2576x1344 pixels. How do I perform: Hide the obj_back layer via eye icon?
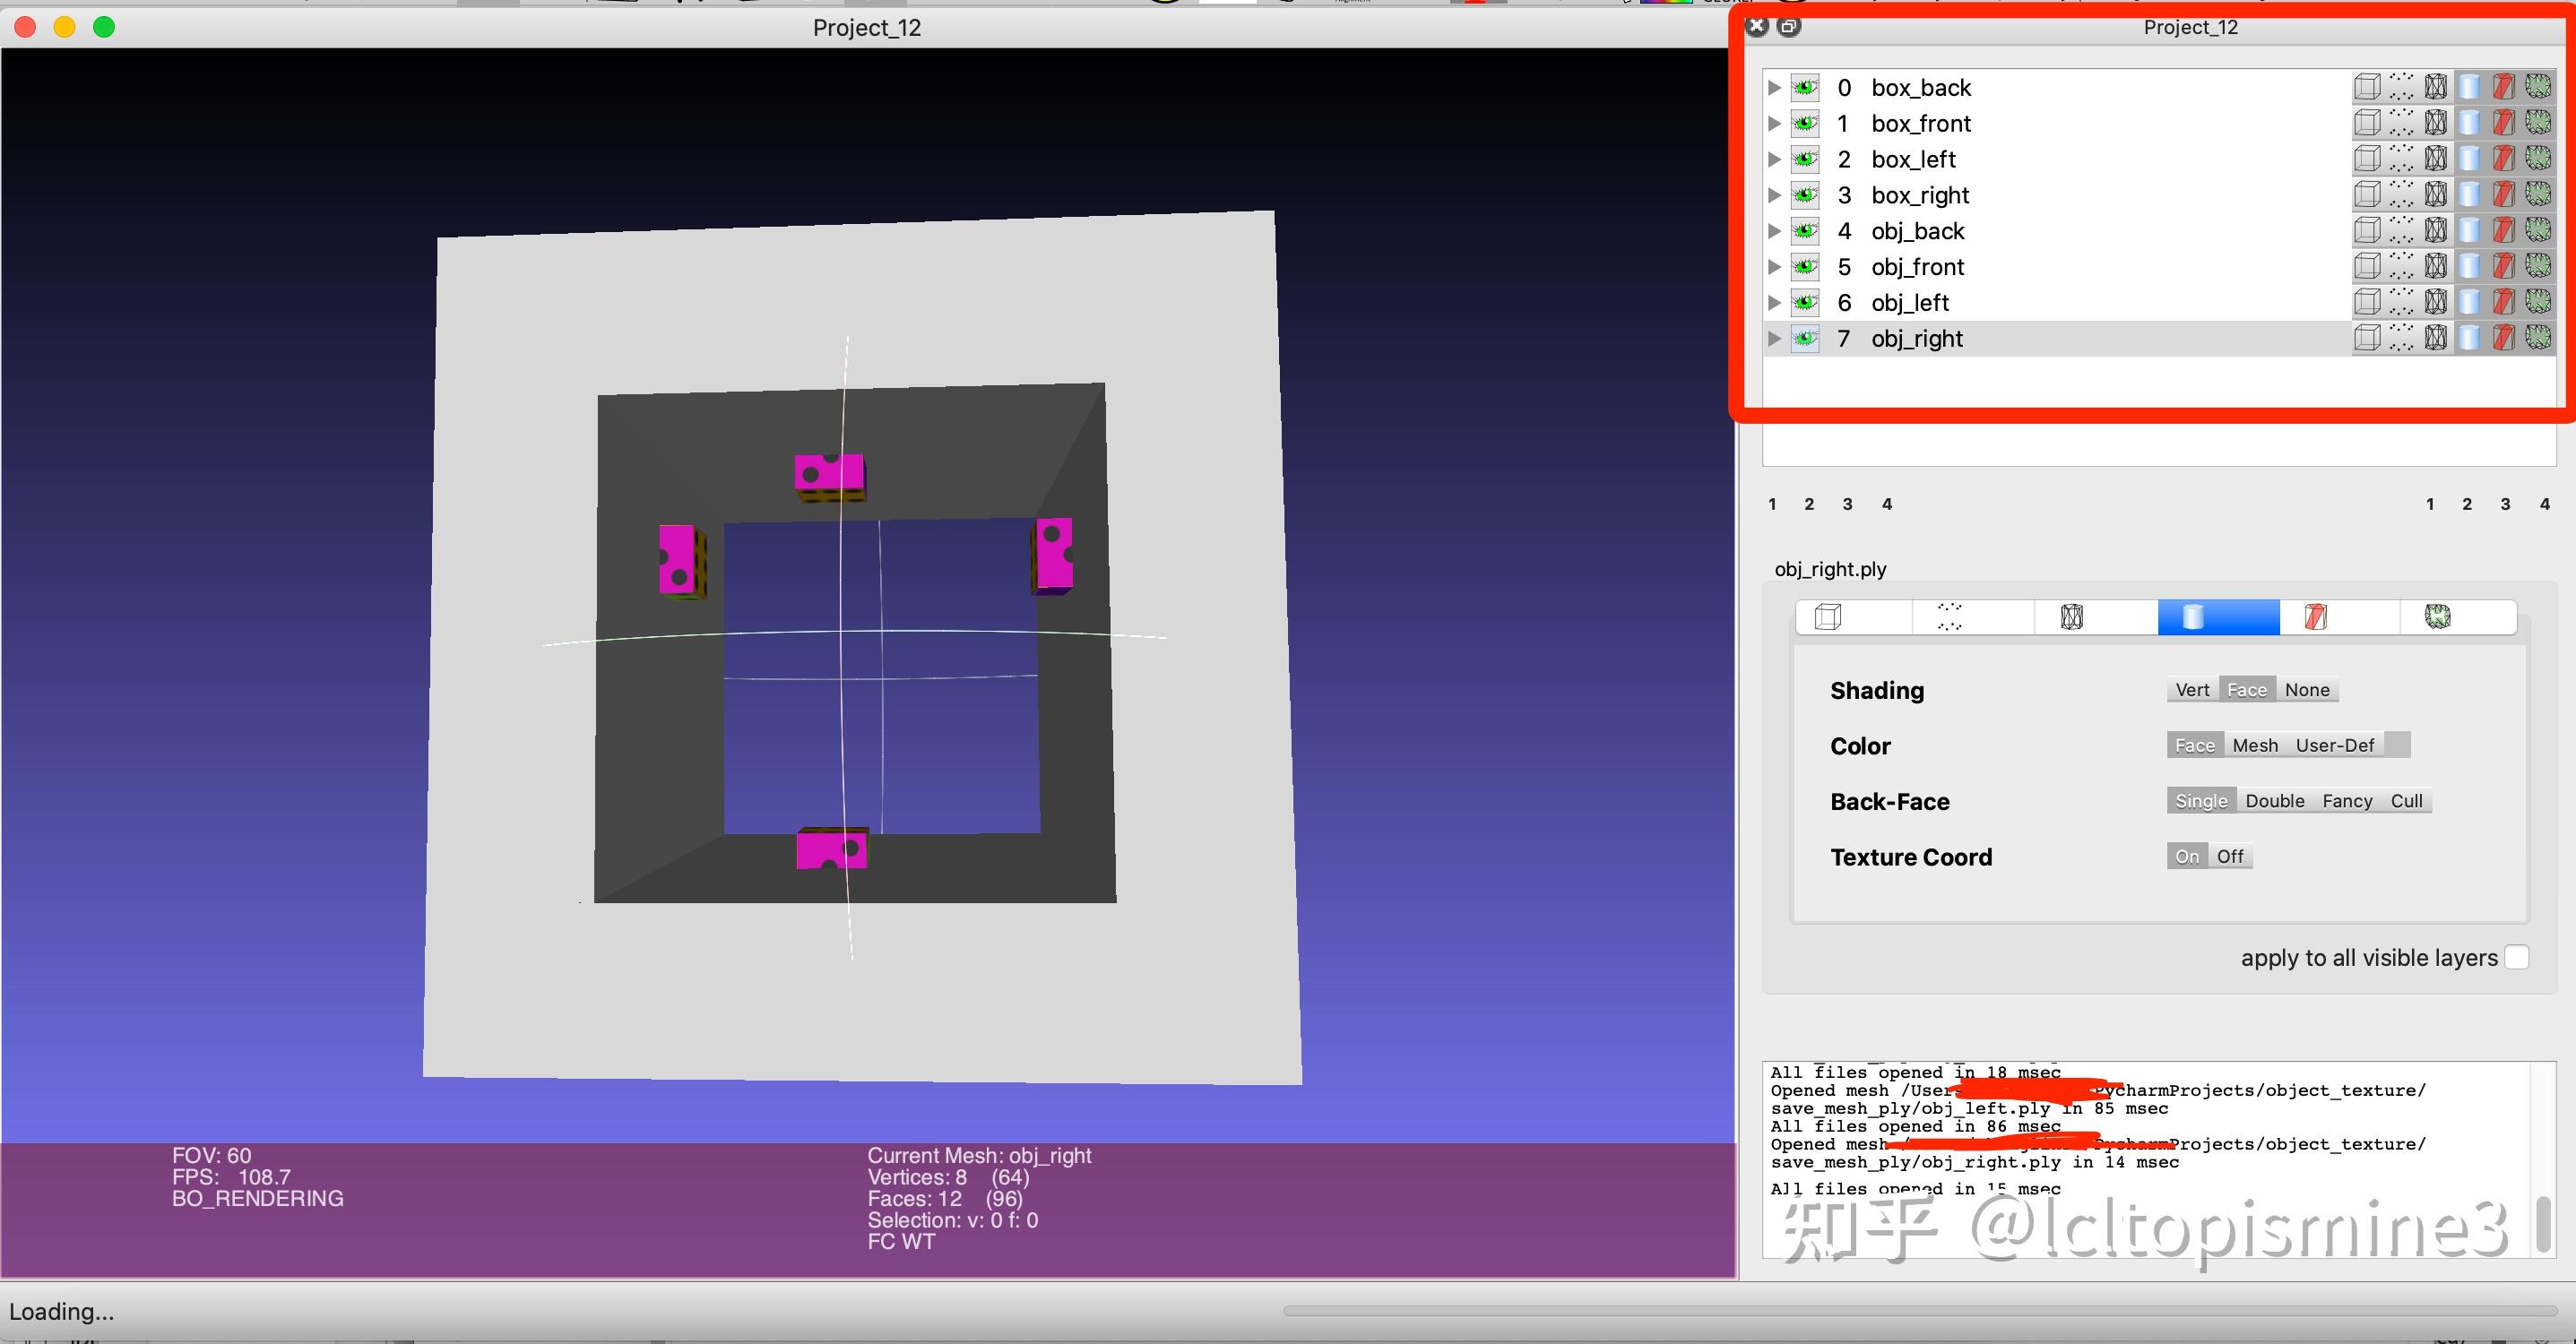click(x=1805, y=231)
